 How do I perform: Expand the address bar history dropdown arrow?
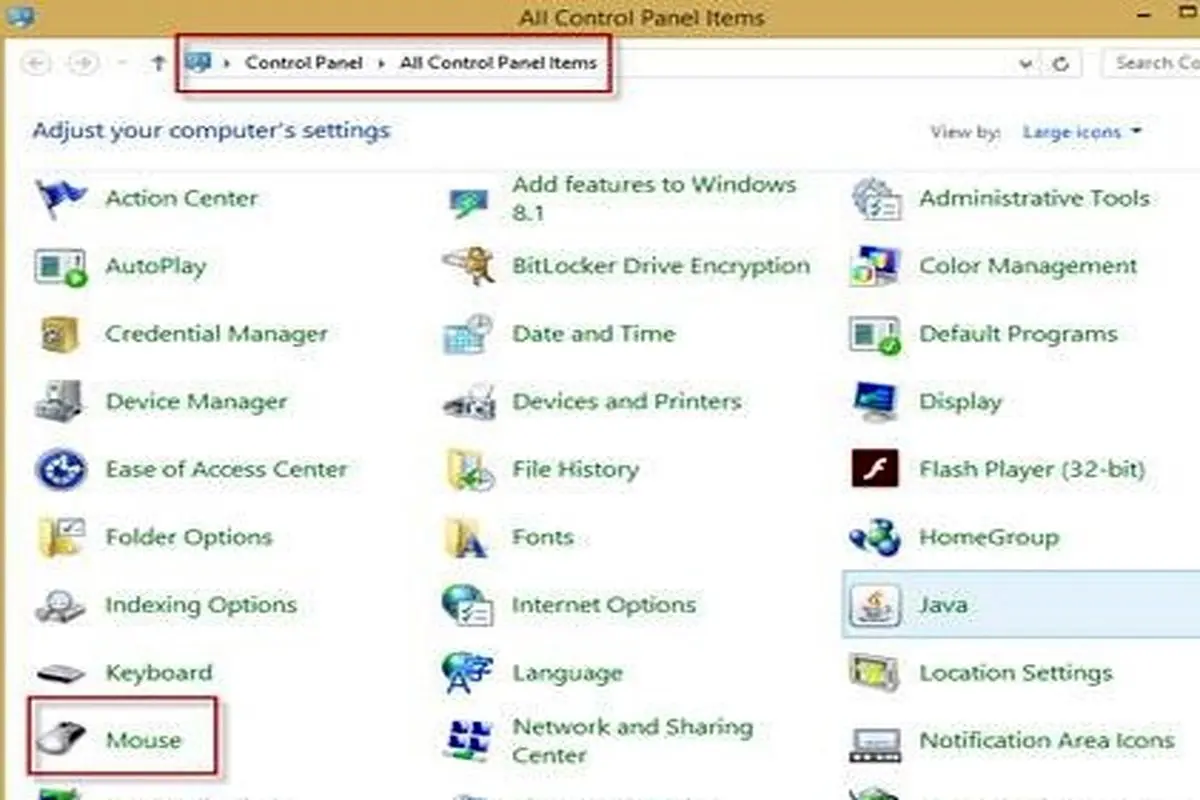[1025, 63]
